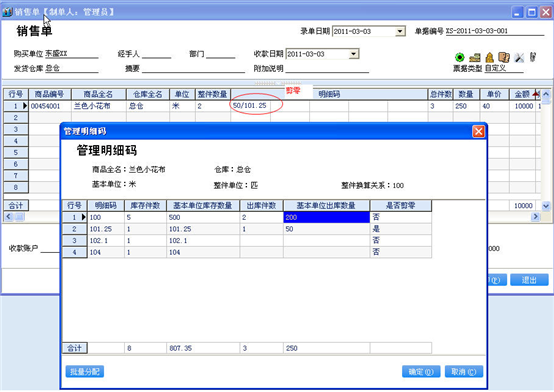Click the 商品编号 cell 00454001
The width and height of the screenshot is (554, 392).
(50, 106)
